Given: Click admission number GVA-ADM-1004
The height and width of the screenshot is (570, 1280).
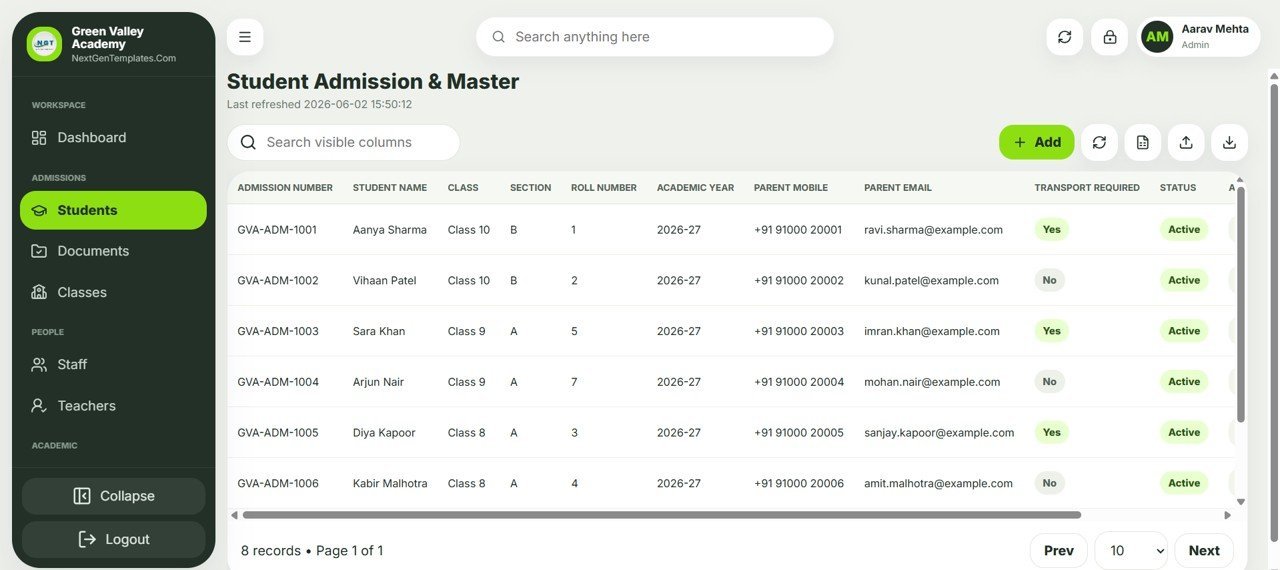Looking at the screenshot, I should tap(278, 382).
